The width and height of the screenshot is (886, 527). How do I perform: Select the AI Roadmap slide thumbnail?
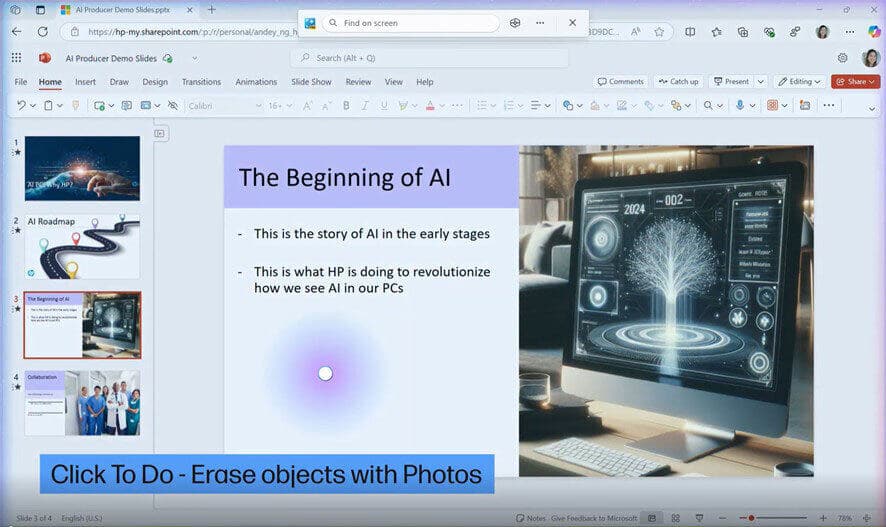(82, 246)
